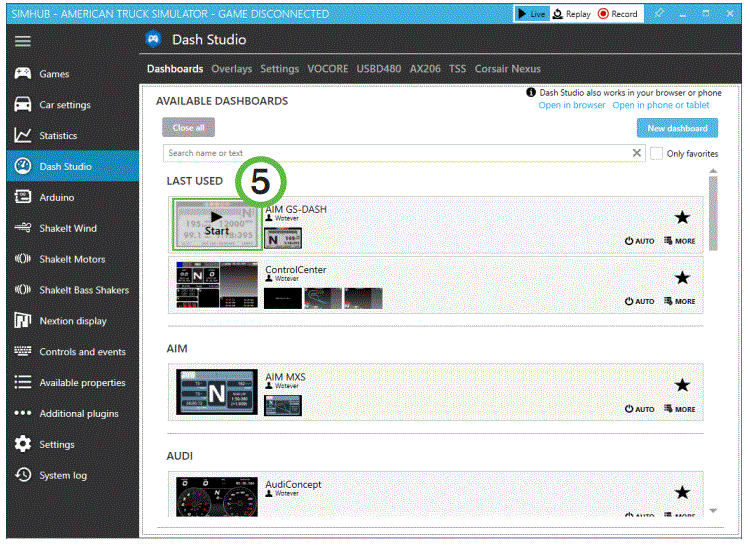Open the AIM MXS main thumbnail
The image size is (750, 546).
[x=217, y=392]
